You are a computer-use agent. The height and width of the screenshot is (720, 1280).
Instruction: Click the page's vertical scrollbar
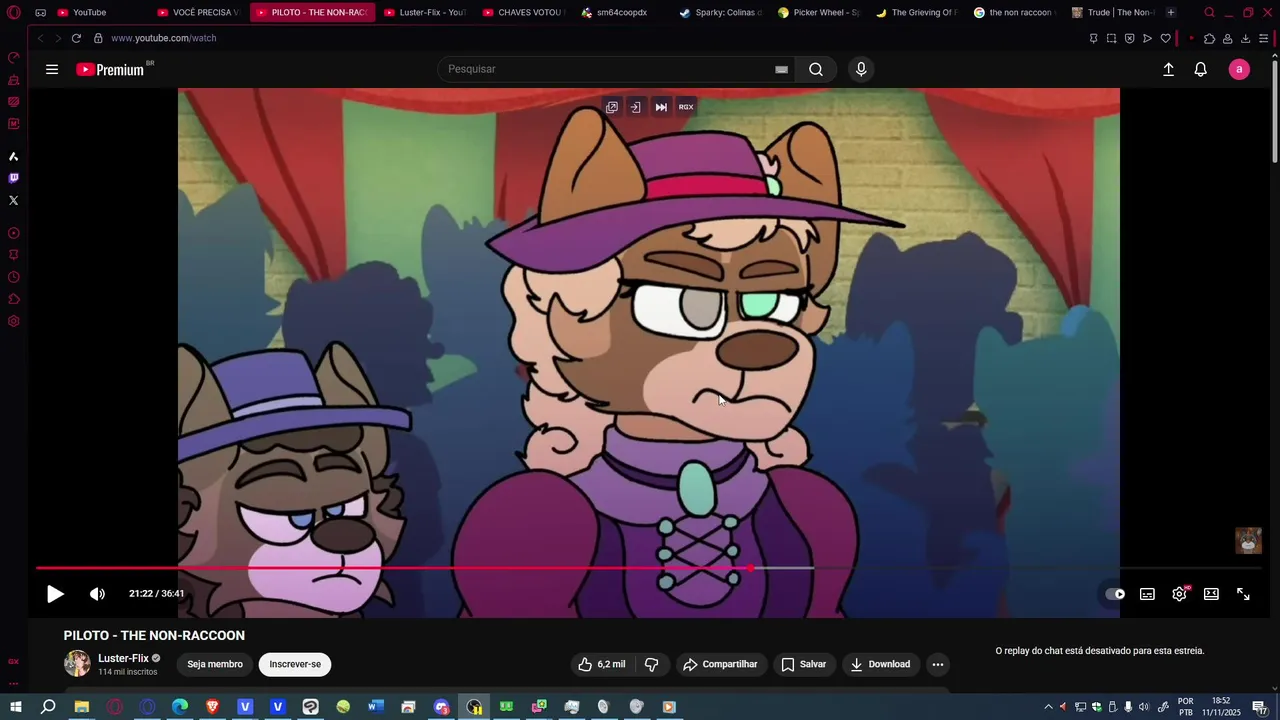(x=1275, y=110)
